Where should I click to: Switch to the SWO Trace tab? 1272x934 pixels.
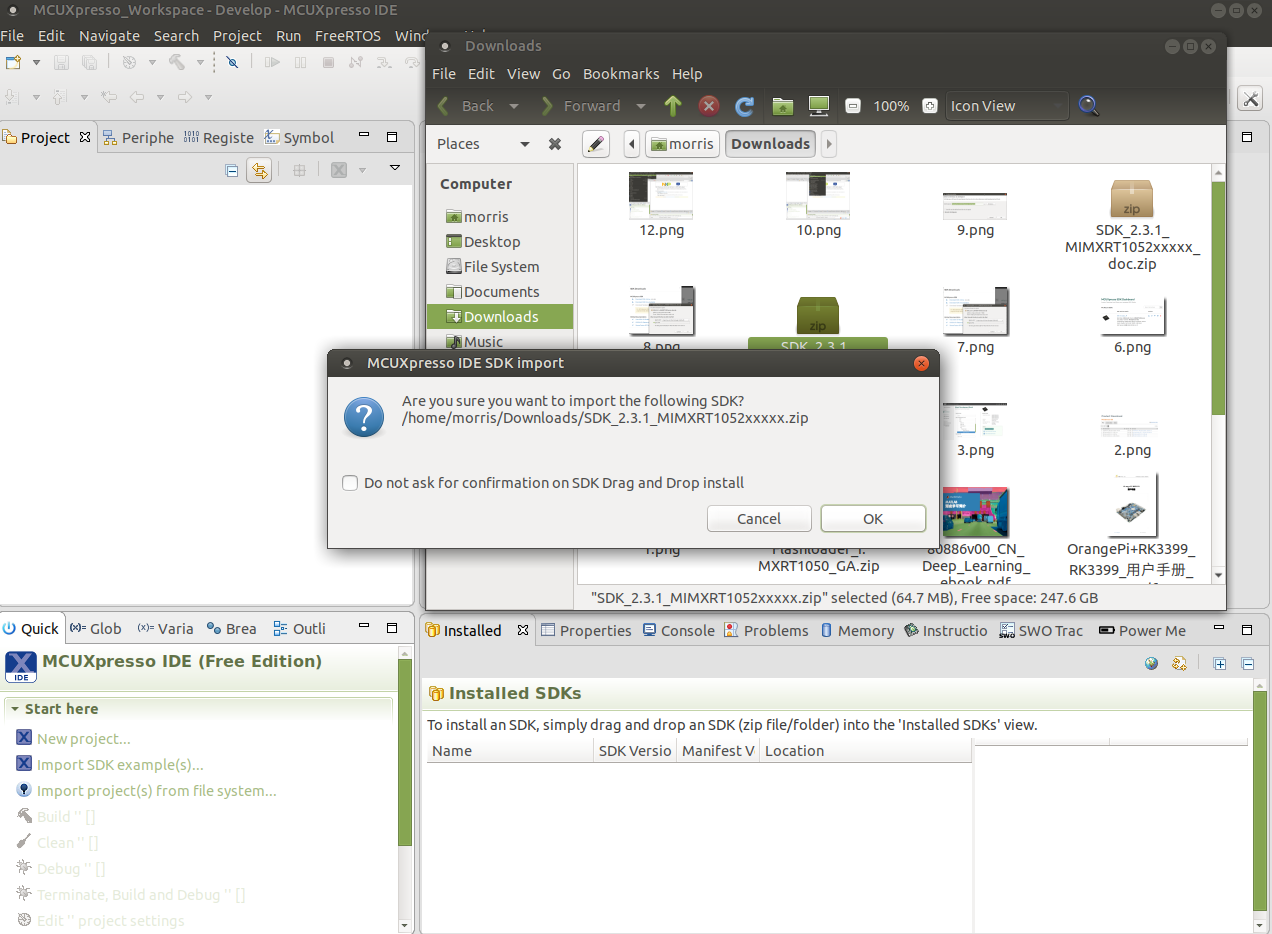1041,631
